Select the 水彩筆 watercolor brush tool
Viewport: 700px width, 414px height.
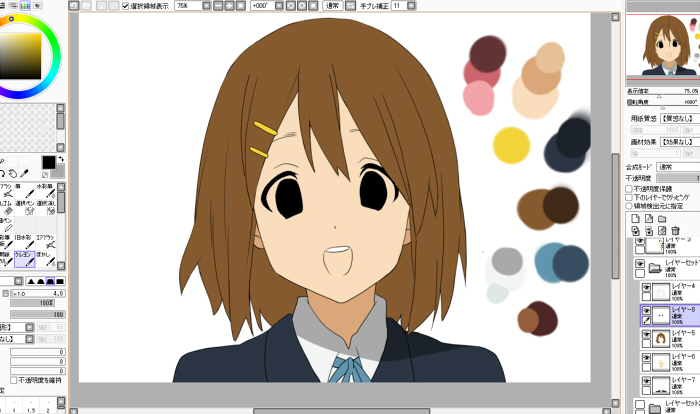pos(46,191)
